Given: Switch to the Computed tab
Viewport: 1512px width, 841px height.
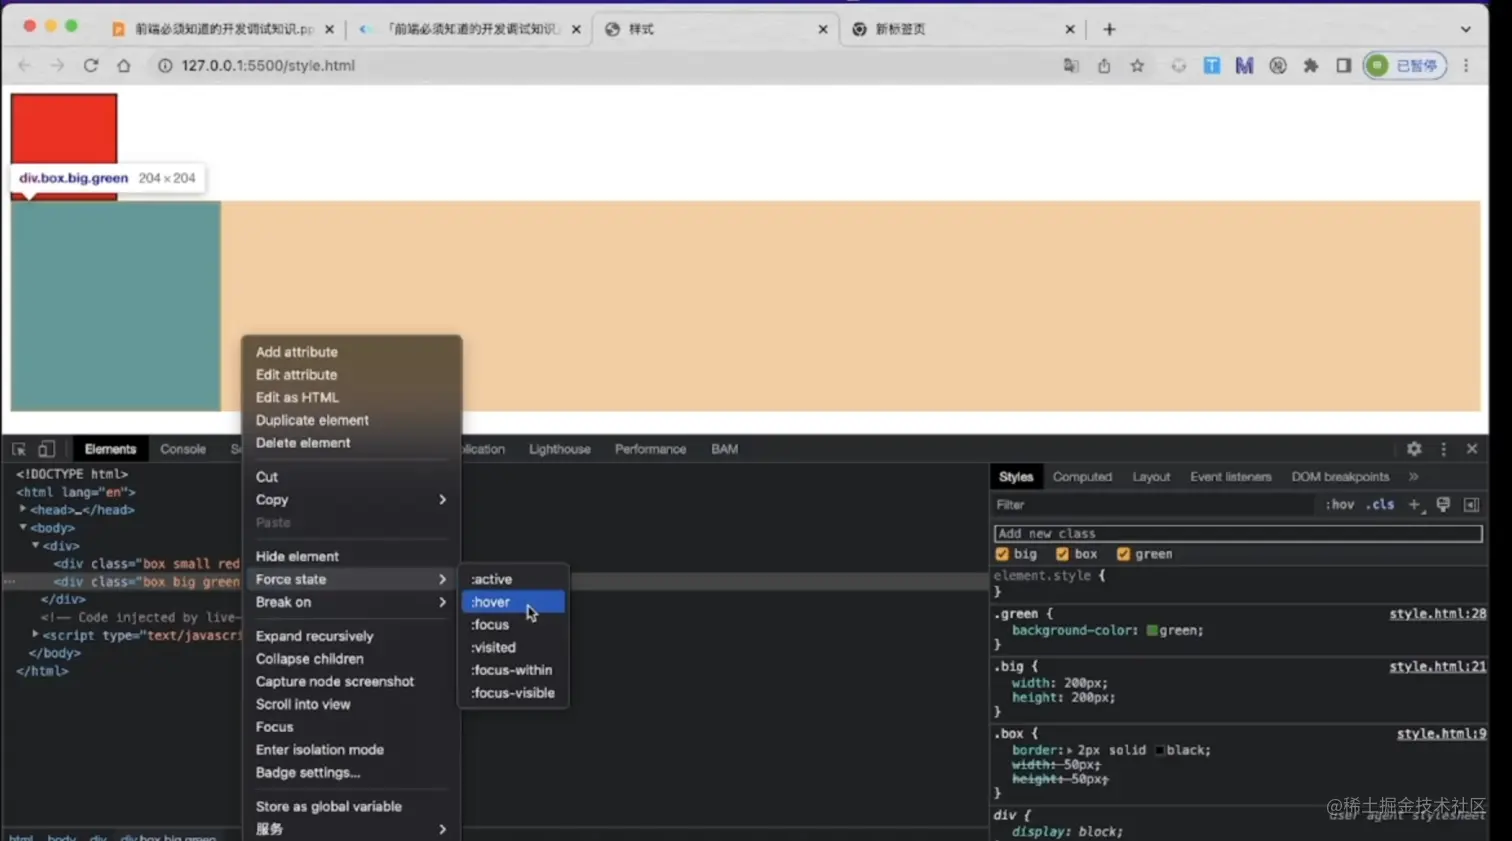Looking at the screenshot, I should click(x=1082, y=477).
